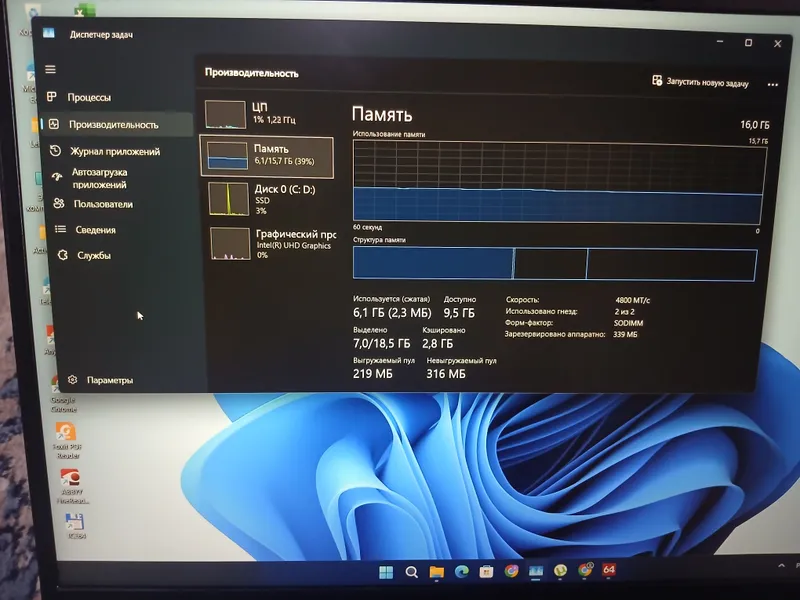Open Microsoft Store from the taskbar
This screenshot has width=800, height=600.
pos(486,571)
